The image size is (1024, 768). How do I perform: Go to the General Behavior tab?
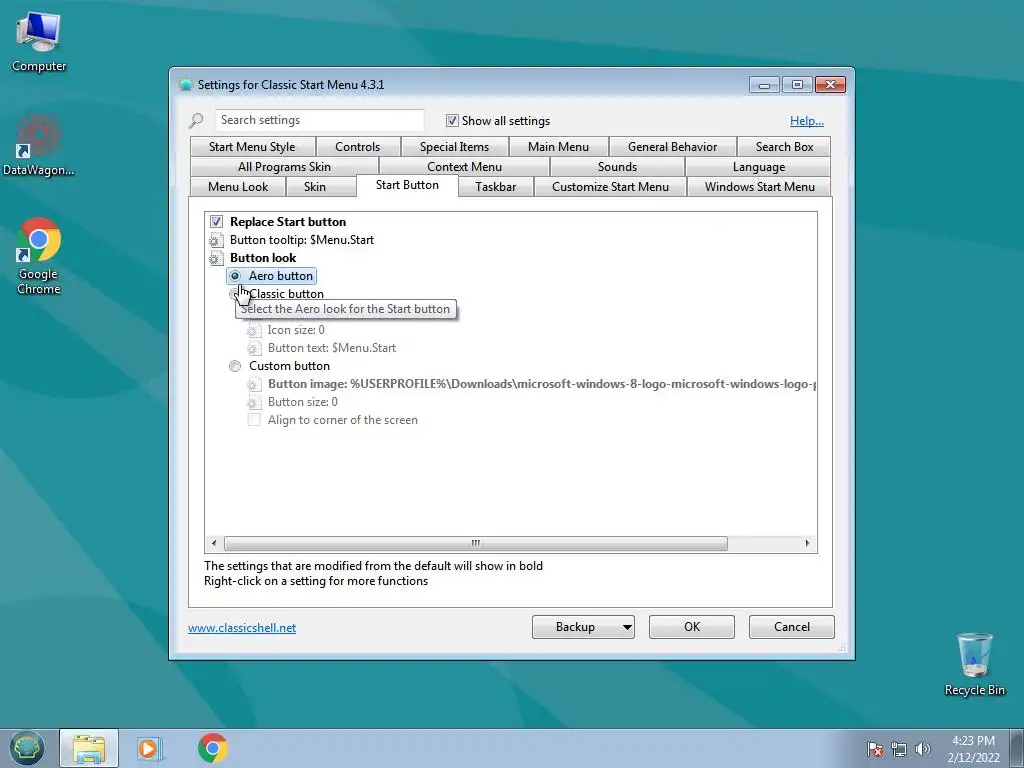673,147
